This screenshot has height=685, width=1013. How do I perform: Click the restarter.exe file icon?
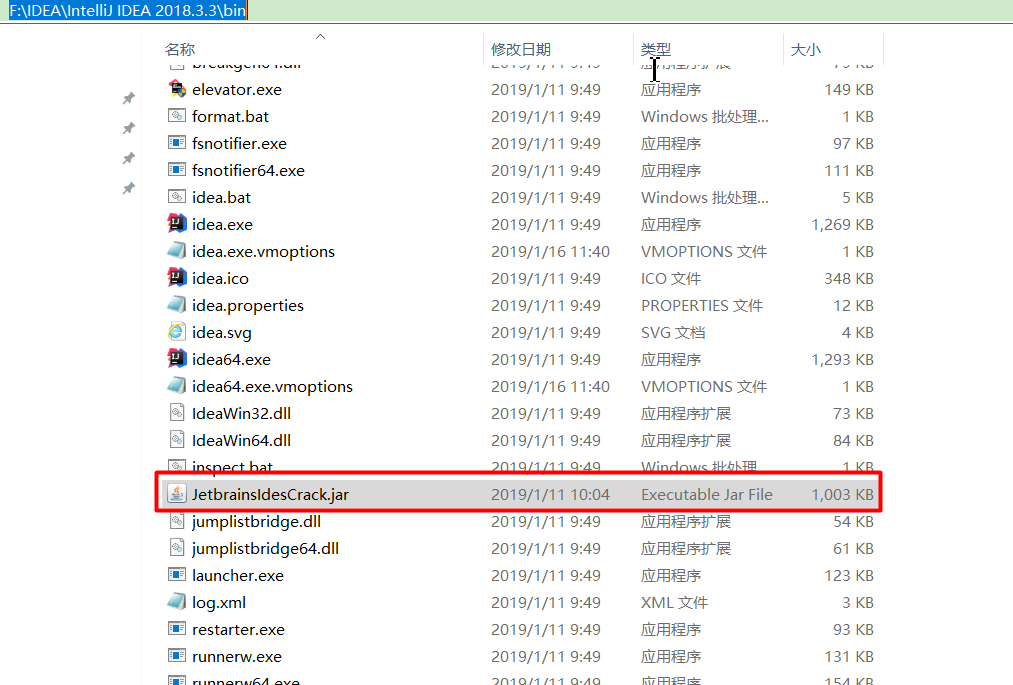click(x=177, y=629)
